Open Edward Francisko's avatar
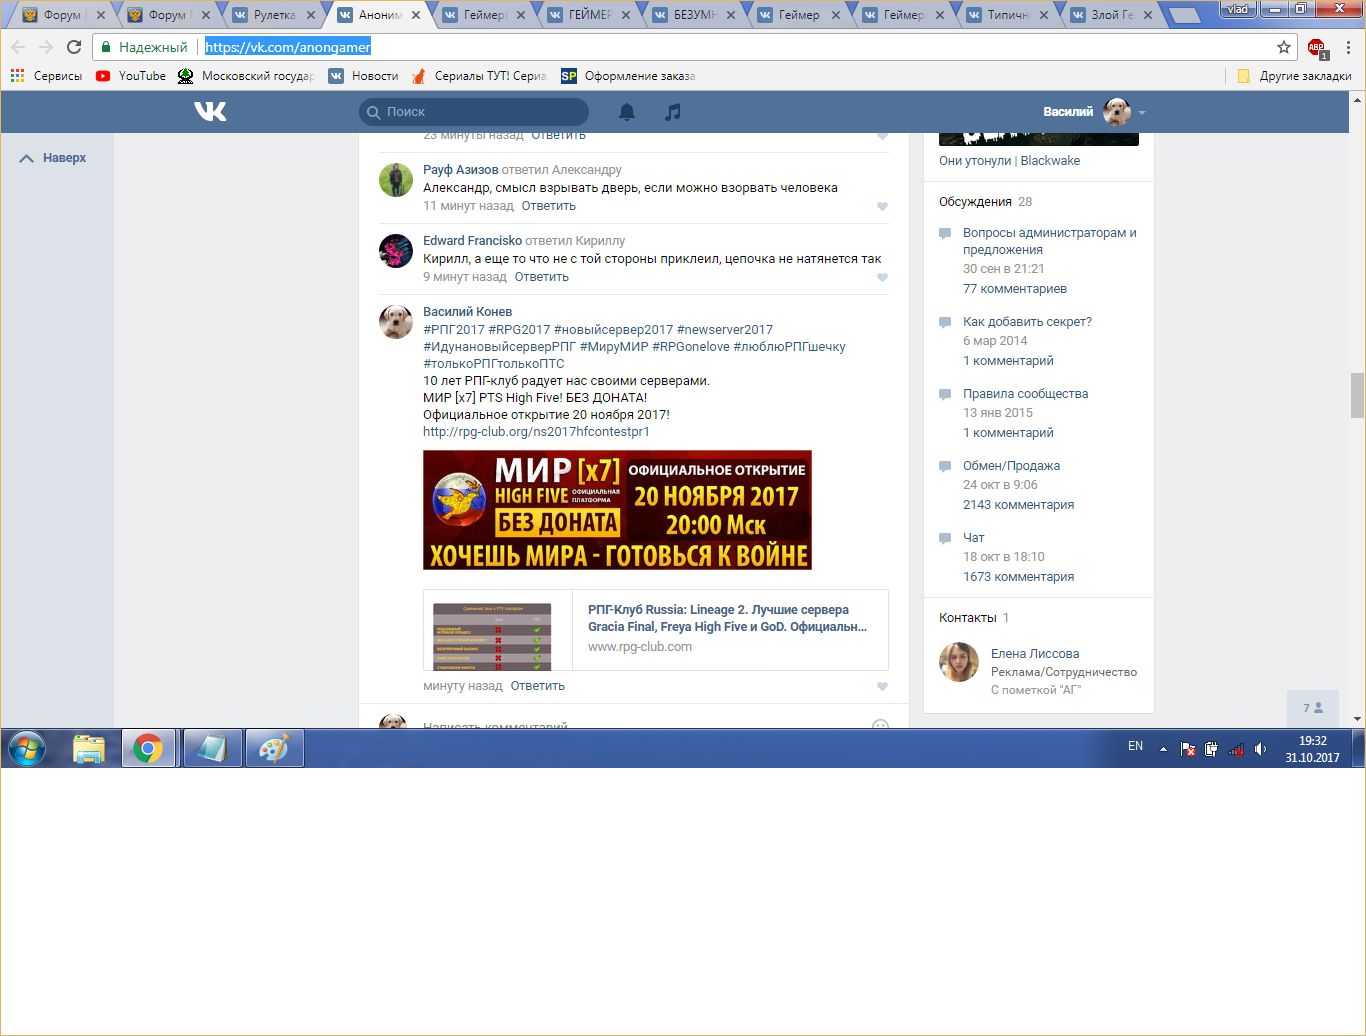Image resolution: width=1366 pixels, height=1036 pixels. [396, 251]
